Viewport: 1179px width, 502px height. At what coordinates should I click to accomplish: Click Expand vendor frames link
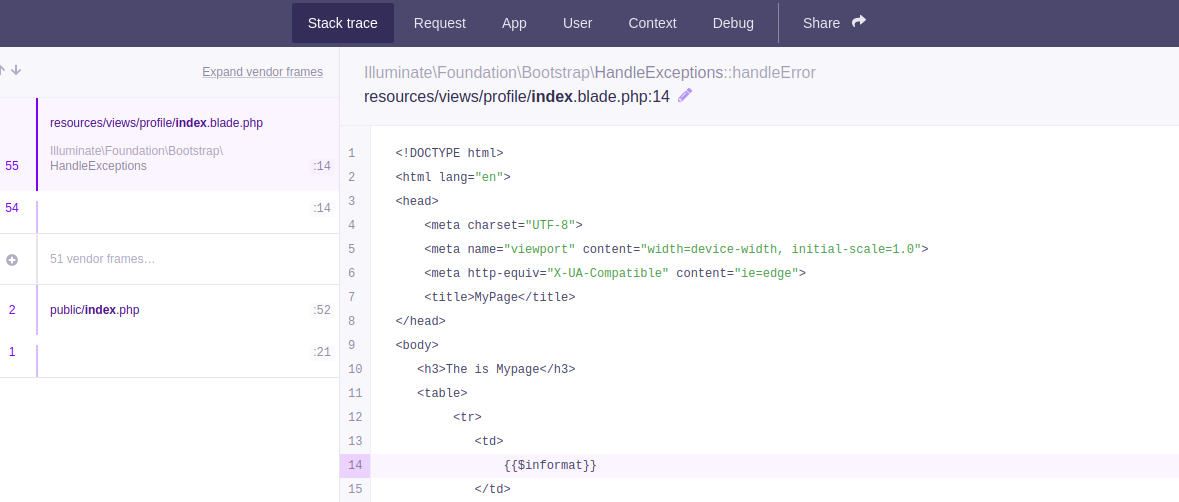(262, 72)
